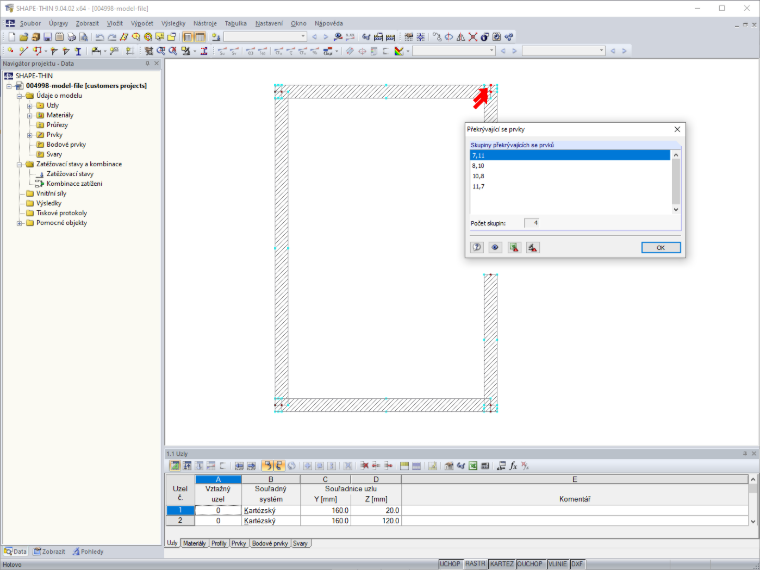Create a new file with the blank page icon
The image size is (760, 570).
click(12, 37)
